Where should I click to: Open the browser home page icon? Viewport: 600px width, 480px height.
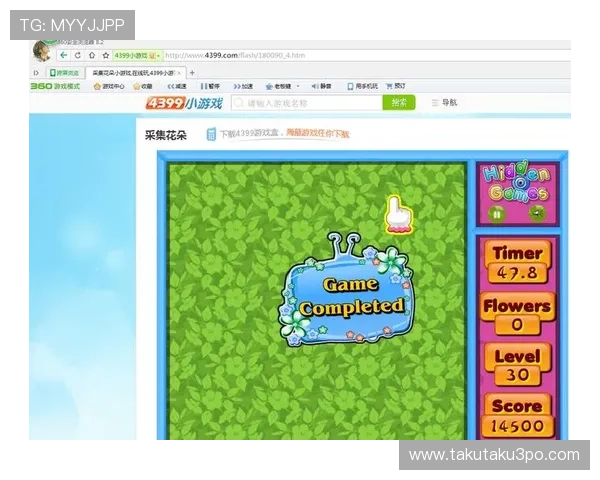pos(92,55)
